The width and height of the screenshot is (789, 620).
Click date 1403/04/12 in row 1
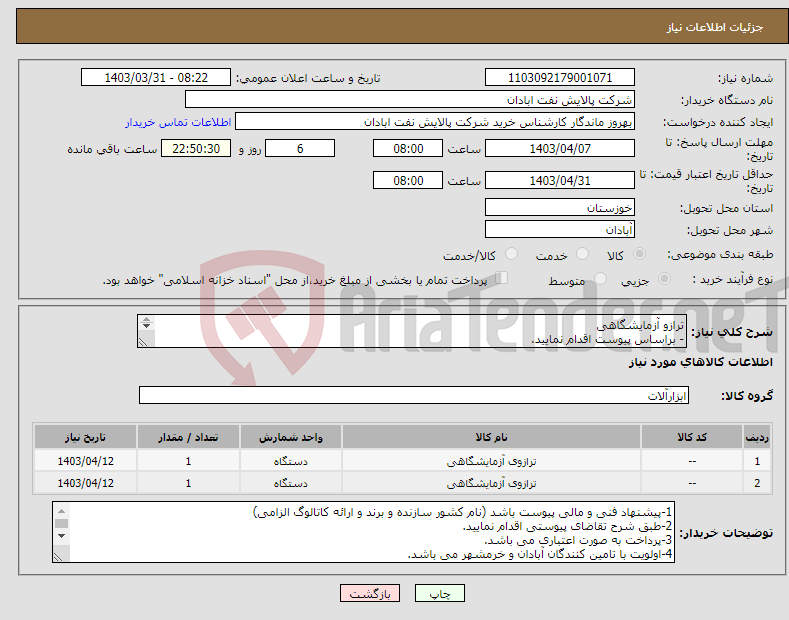[x=86, y=461]
